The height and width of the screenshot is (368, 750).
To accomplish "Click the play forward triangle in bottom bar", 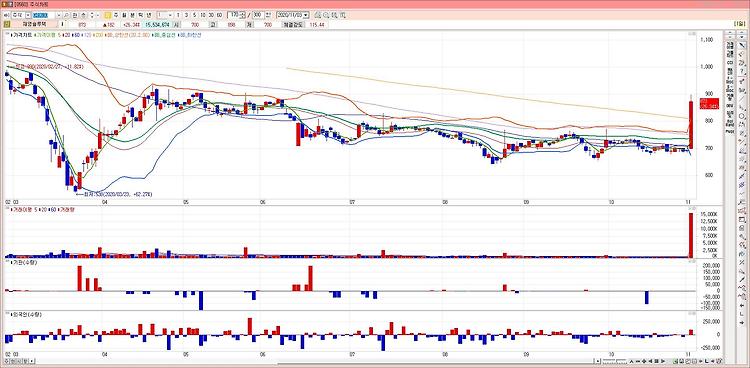I will [x=662, y=361].
